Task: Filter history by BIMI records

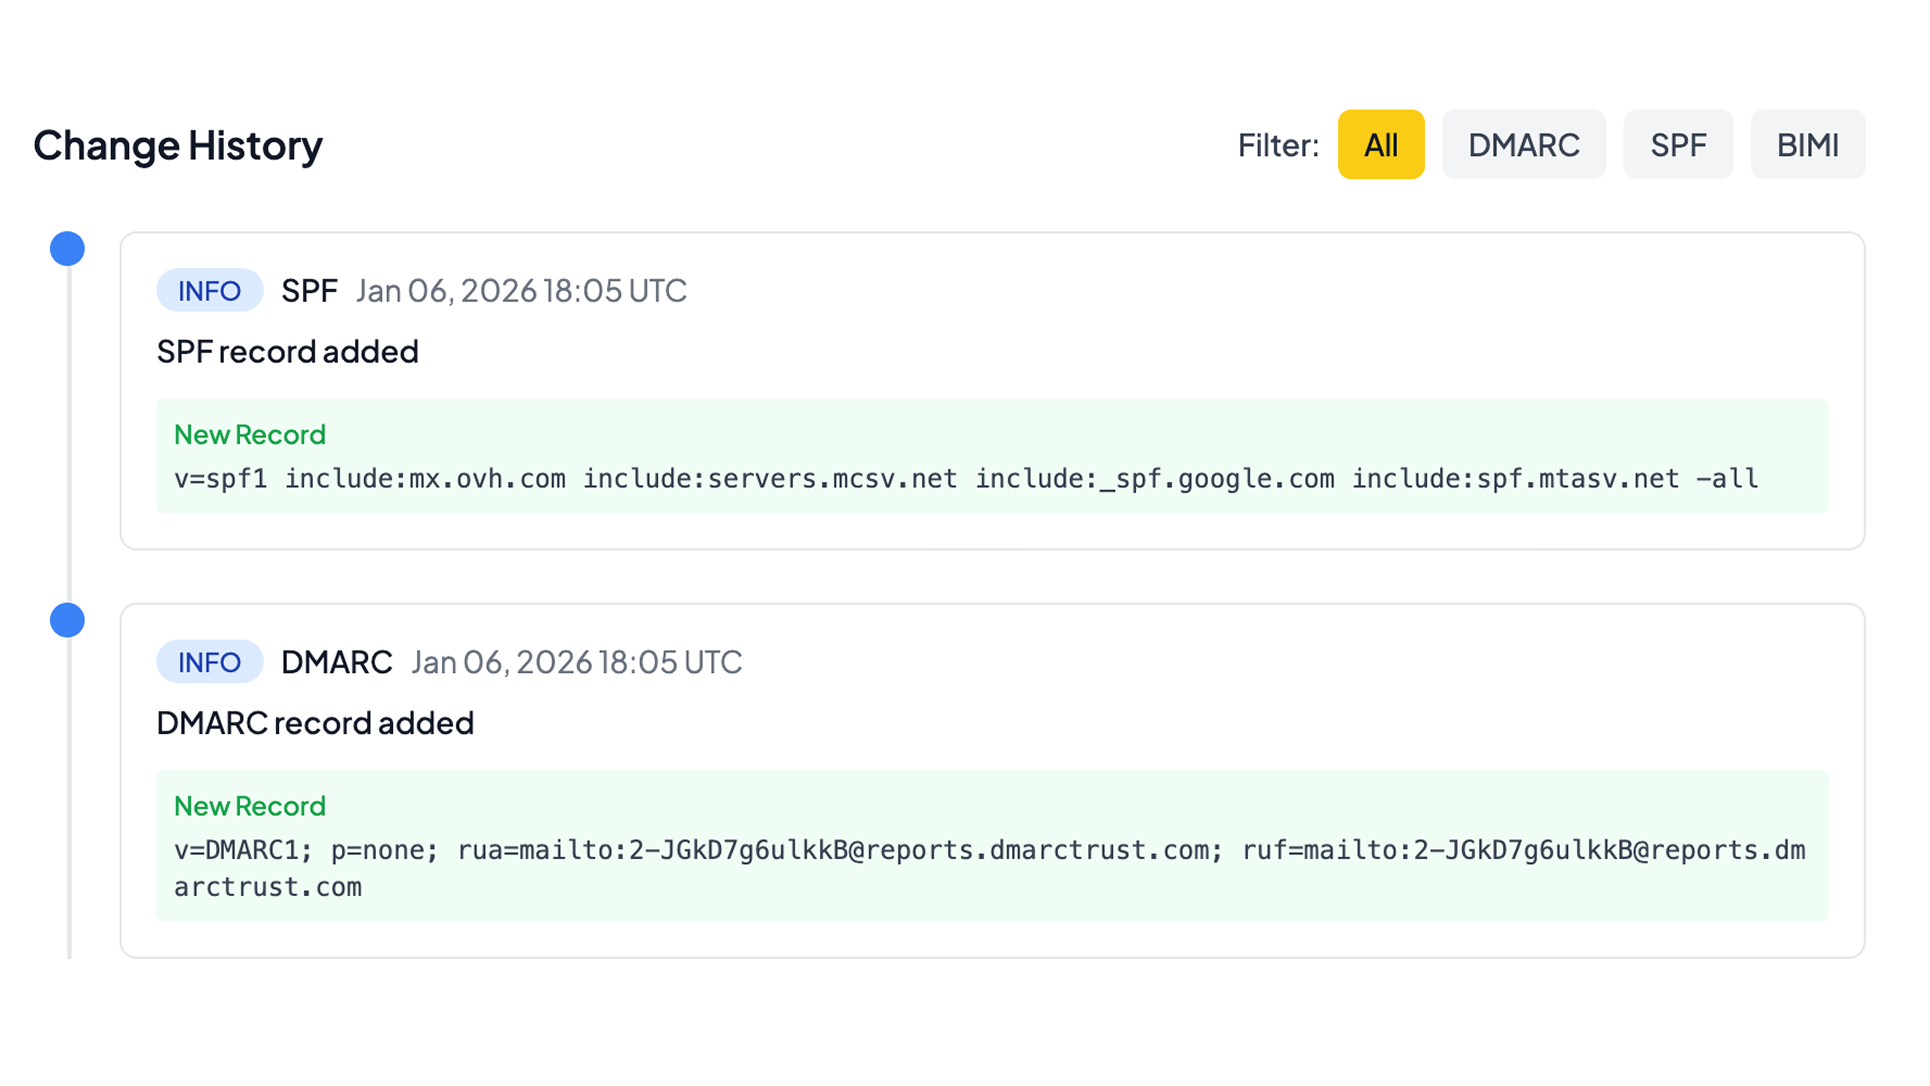Action: [x=1807, y=145]
